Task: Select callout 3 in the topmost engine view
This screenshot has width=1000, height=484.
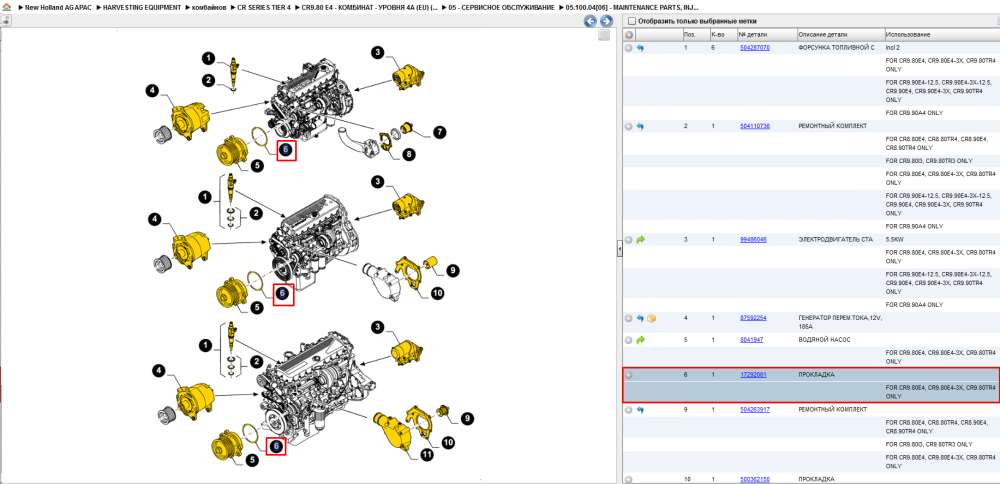Action: coord(378,53)
